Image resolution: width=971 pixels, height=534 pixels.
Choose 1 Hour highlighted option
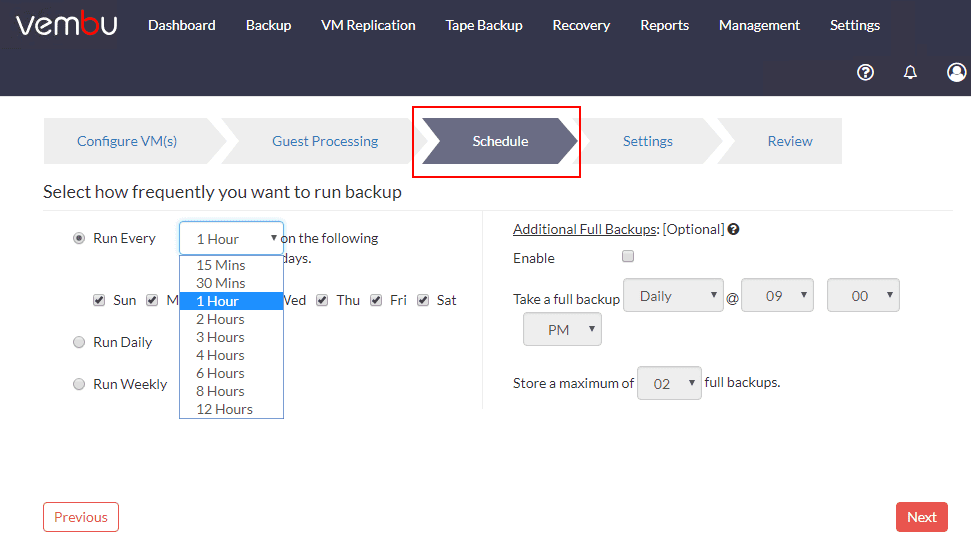[x=232, y=301]
